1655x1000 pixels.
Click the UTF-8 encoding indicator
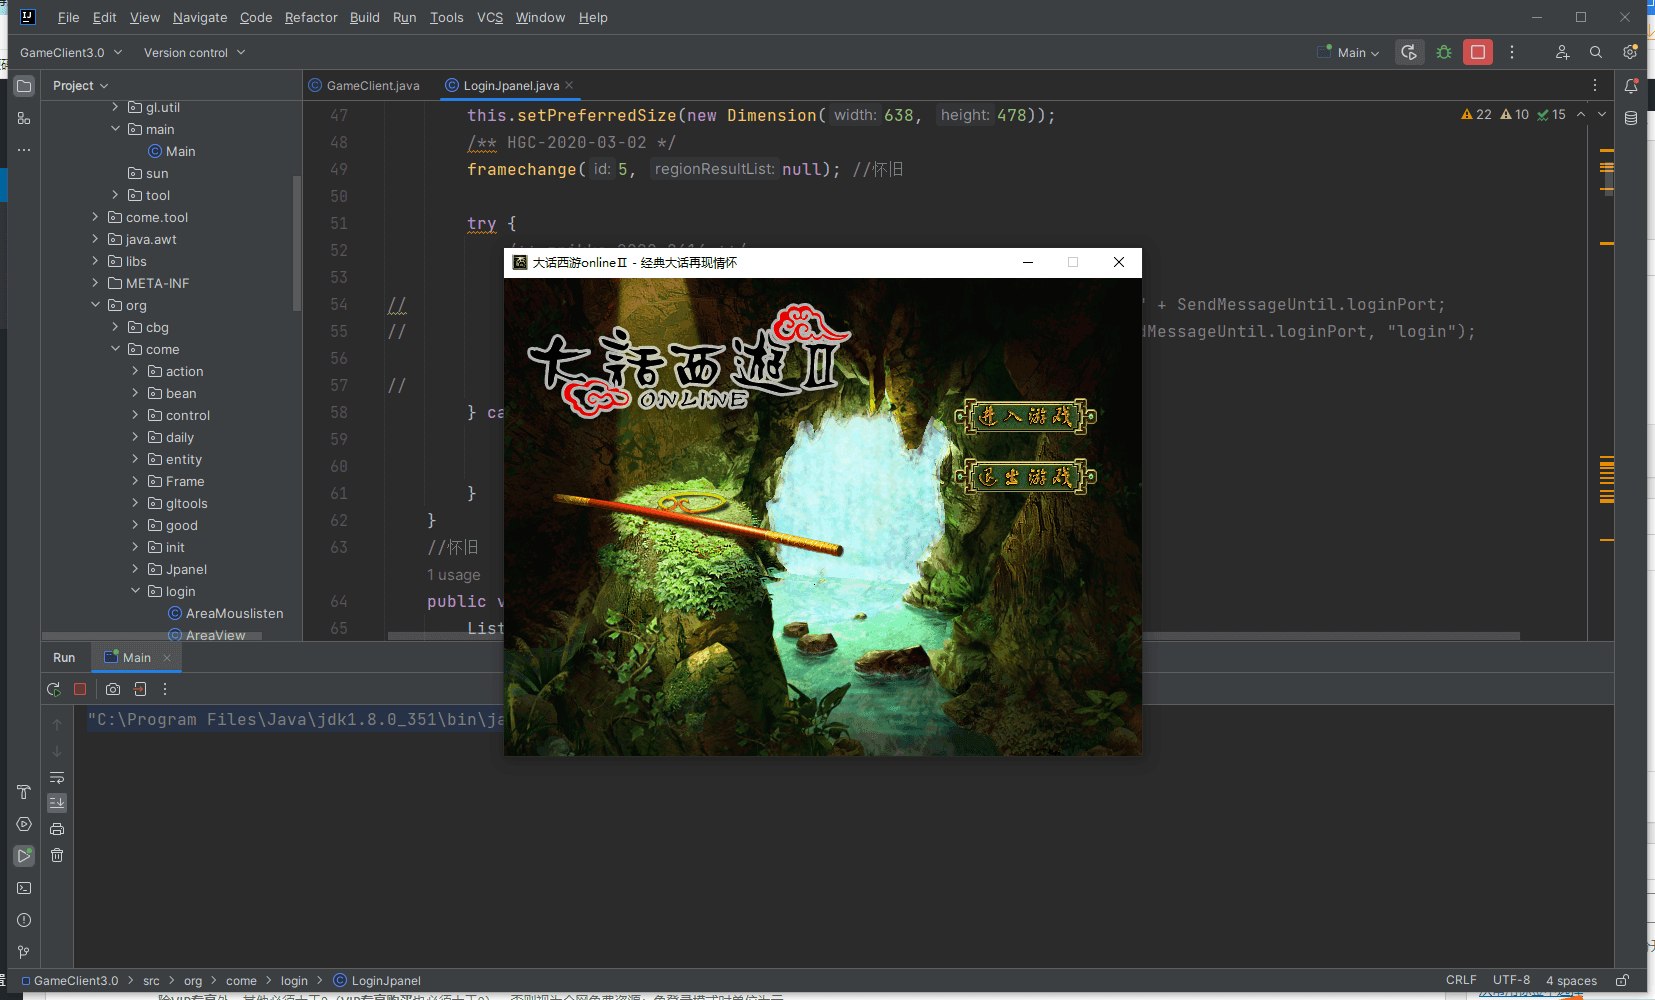[x=1511, y=980]
